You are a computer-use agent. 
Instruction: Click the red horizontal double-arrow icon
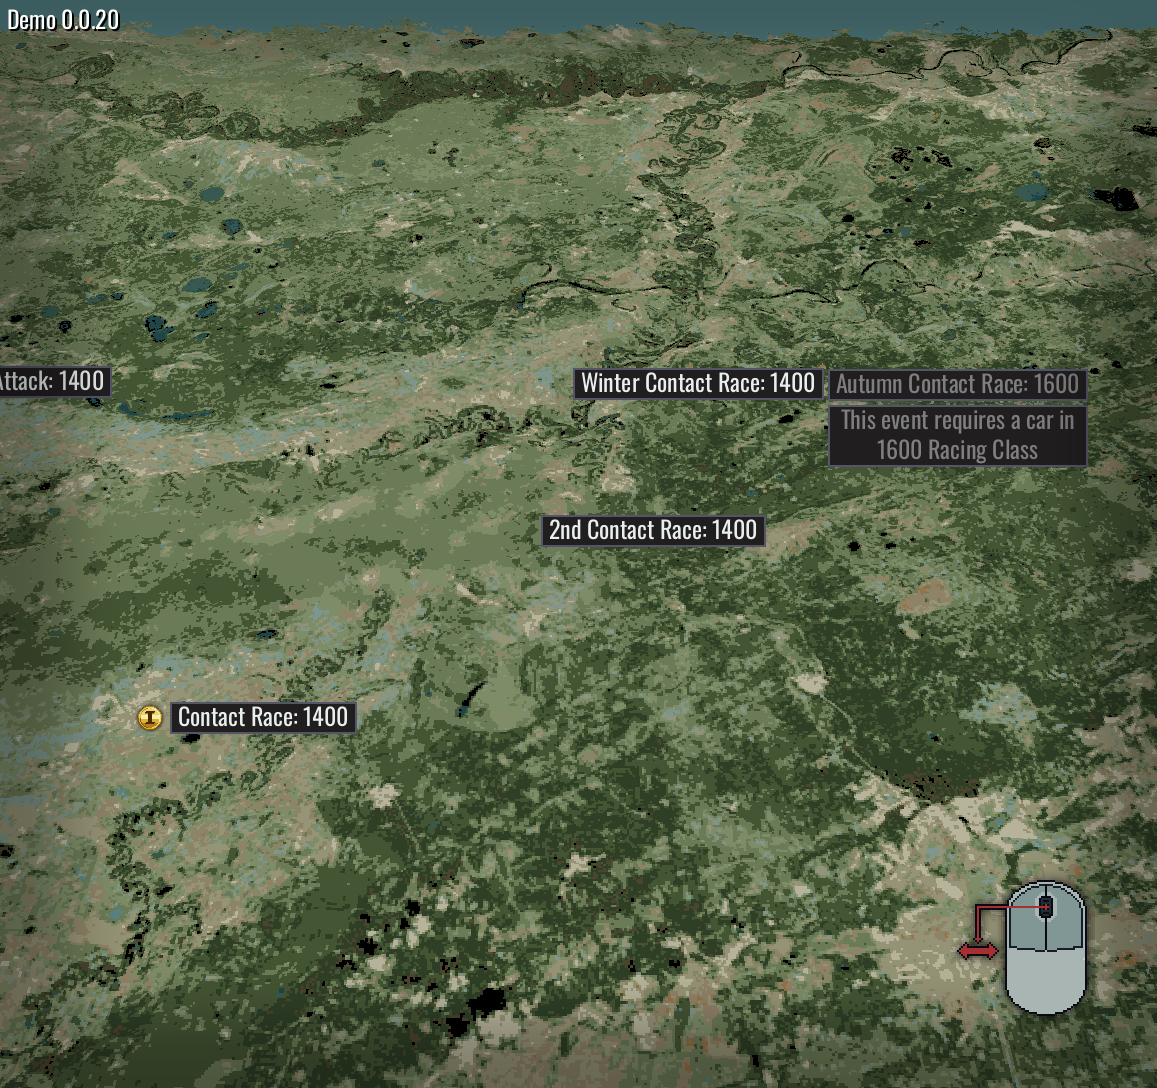[978, 951]
